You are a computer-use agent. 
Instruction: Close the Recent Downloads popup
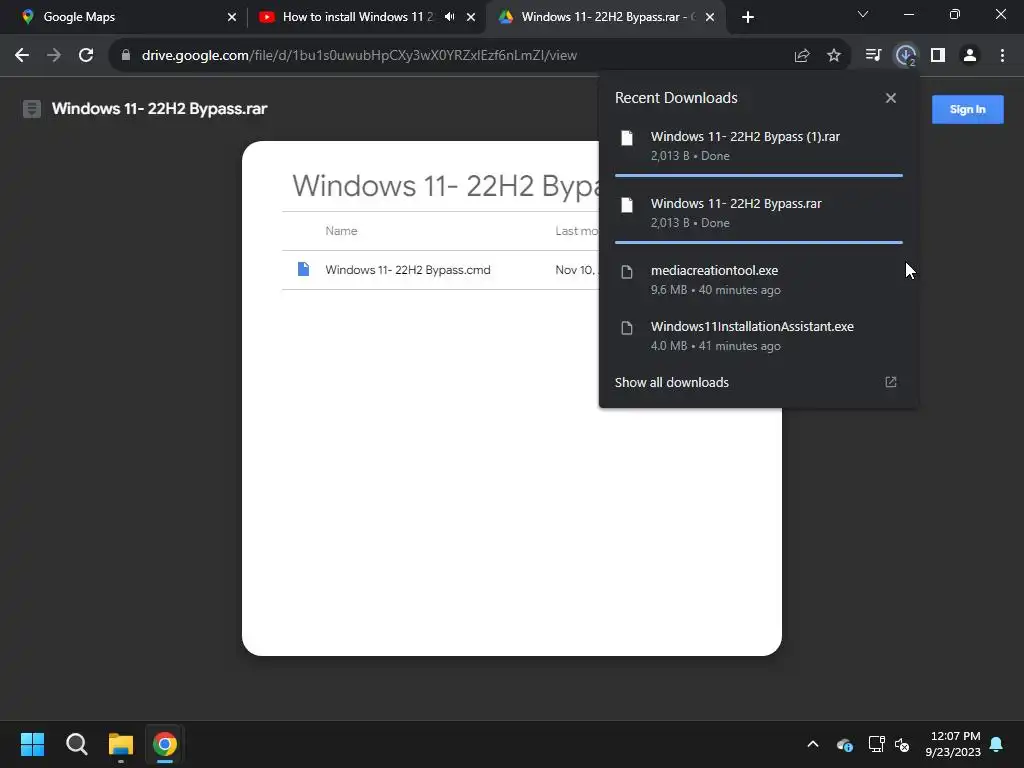(891, 98)
